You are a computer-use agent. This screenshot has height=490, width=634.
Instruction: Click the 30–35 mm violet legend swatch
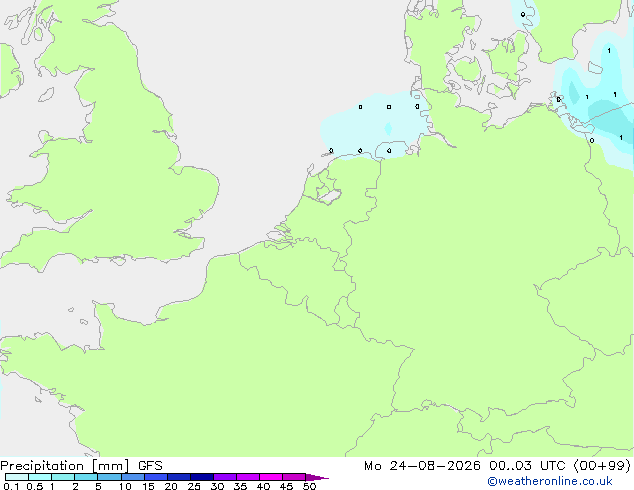(225, 477)
